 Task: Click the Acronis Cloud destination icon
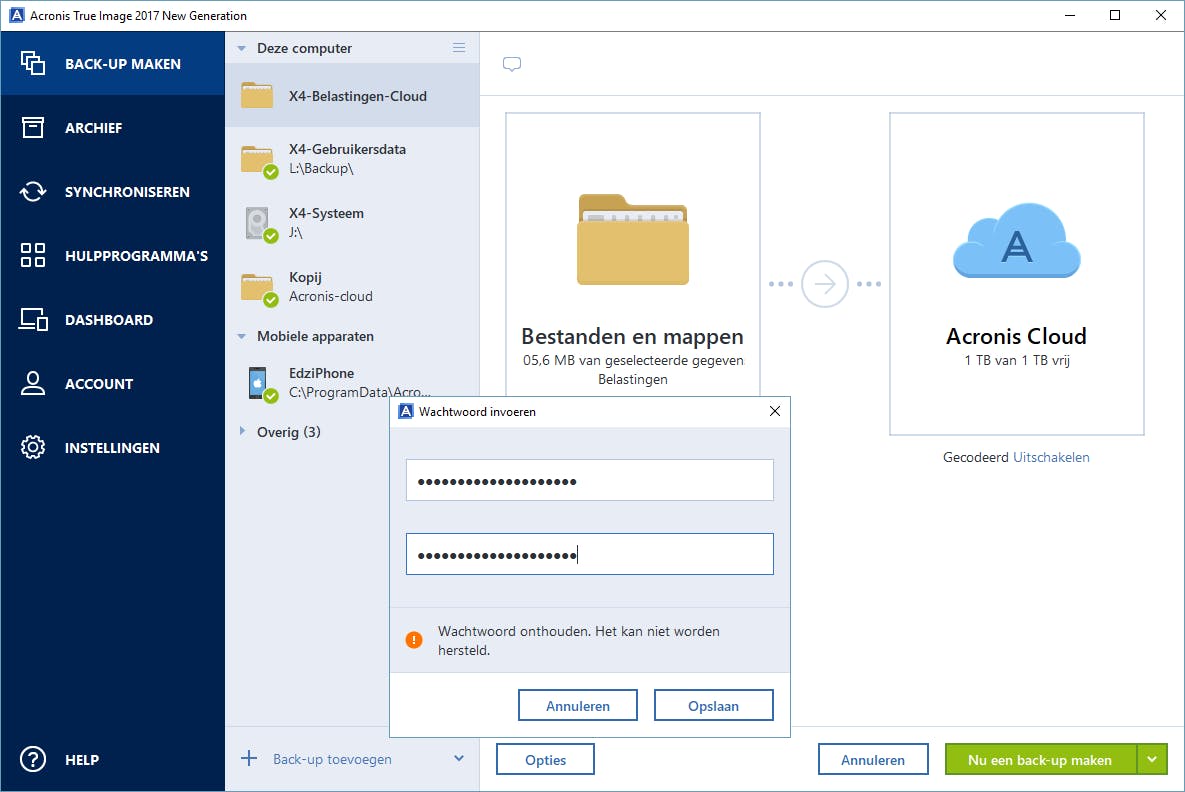(x=1016, y=240)
